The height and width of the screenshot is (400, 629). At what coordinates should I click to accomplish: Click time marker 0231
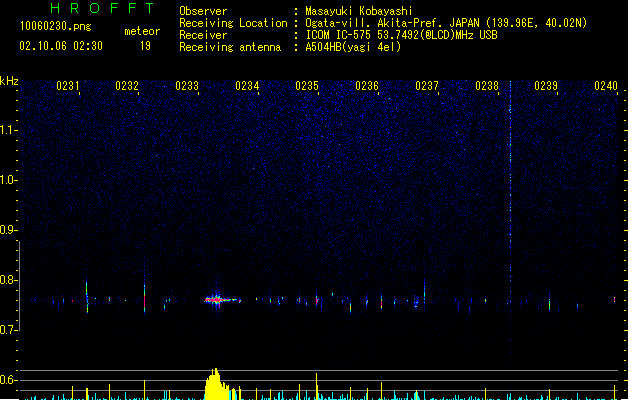coord(68,86)
